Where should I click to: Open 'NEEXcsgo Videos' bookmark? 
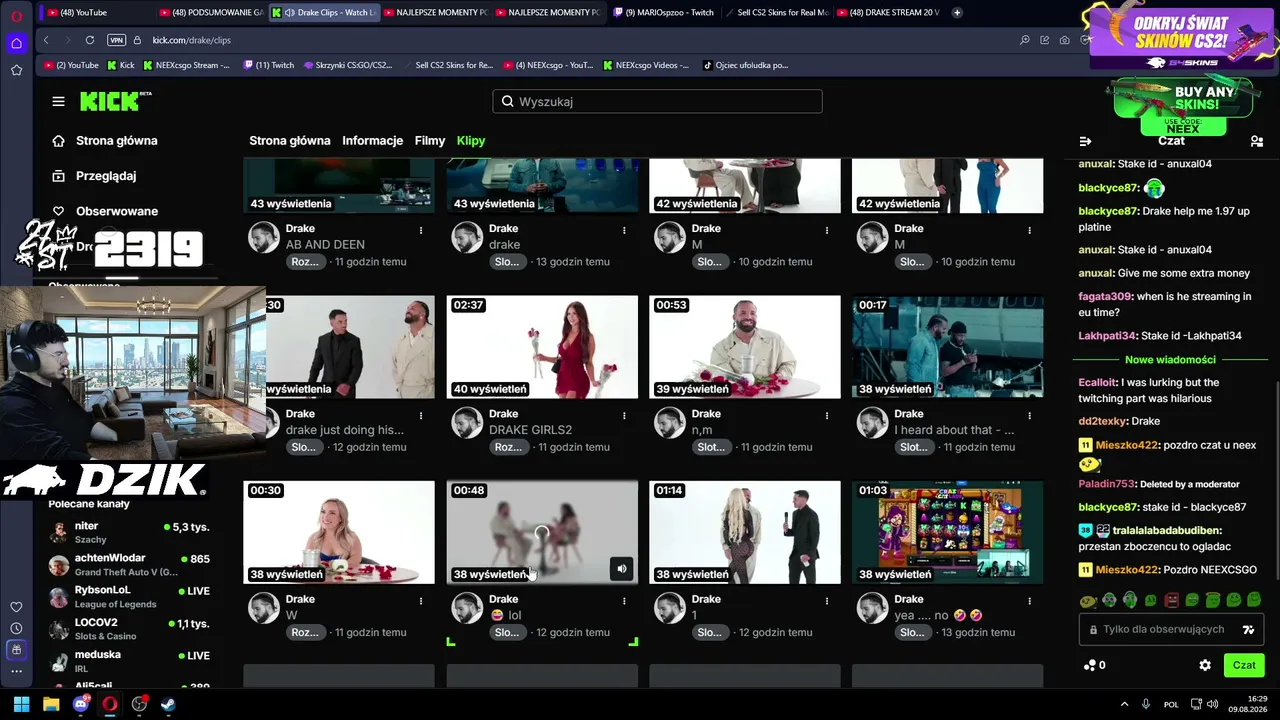pyautogui.click(x=646, y=65)
